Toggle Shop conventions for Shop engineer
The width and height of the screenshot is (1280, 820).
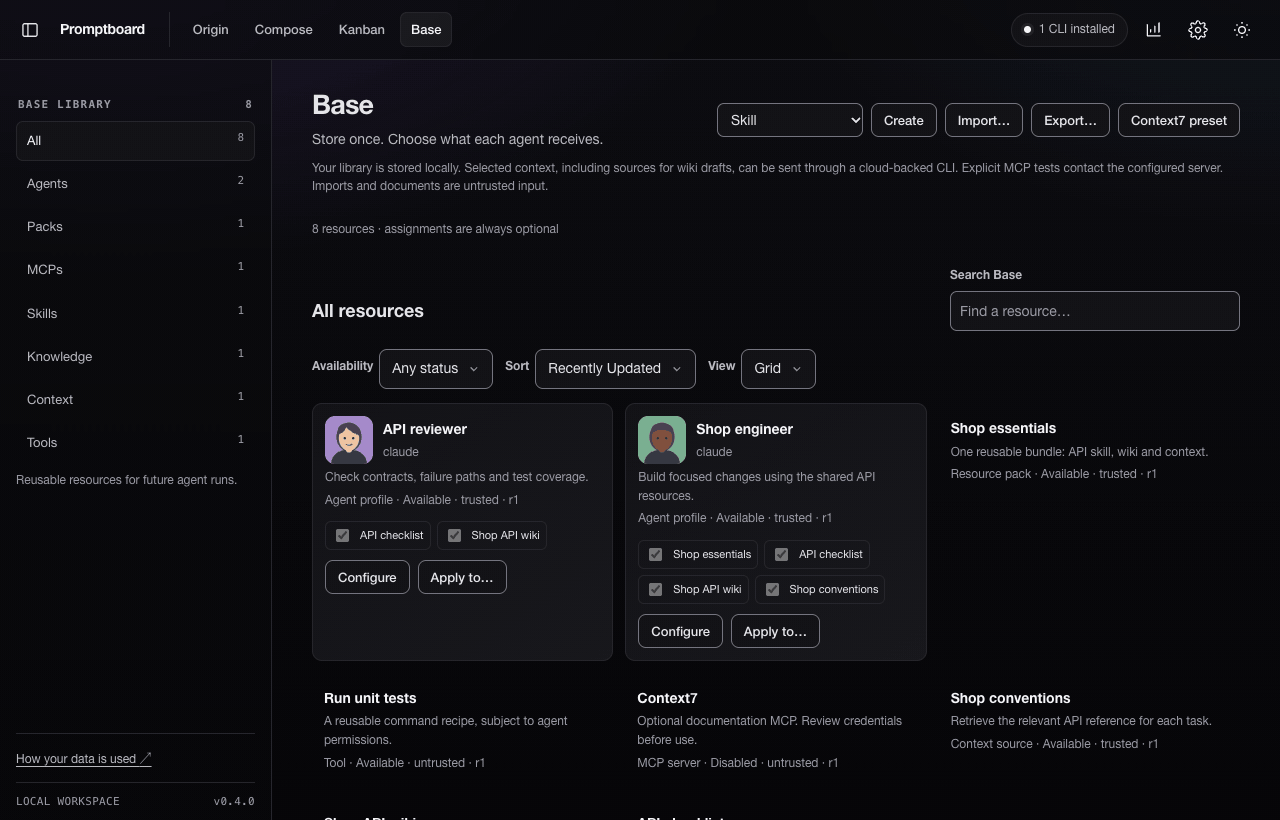[x=773, y=590]
